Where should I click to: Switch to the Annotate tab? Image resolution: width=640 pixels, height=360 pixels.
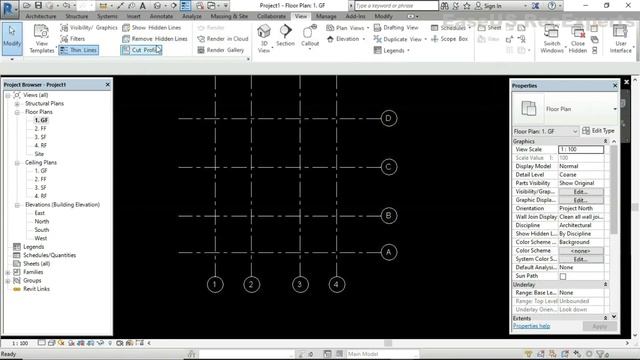[161, 16]
